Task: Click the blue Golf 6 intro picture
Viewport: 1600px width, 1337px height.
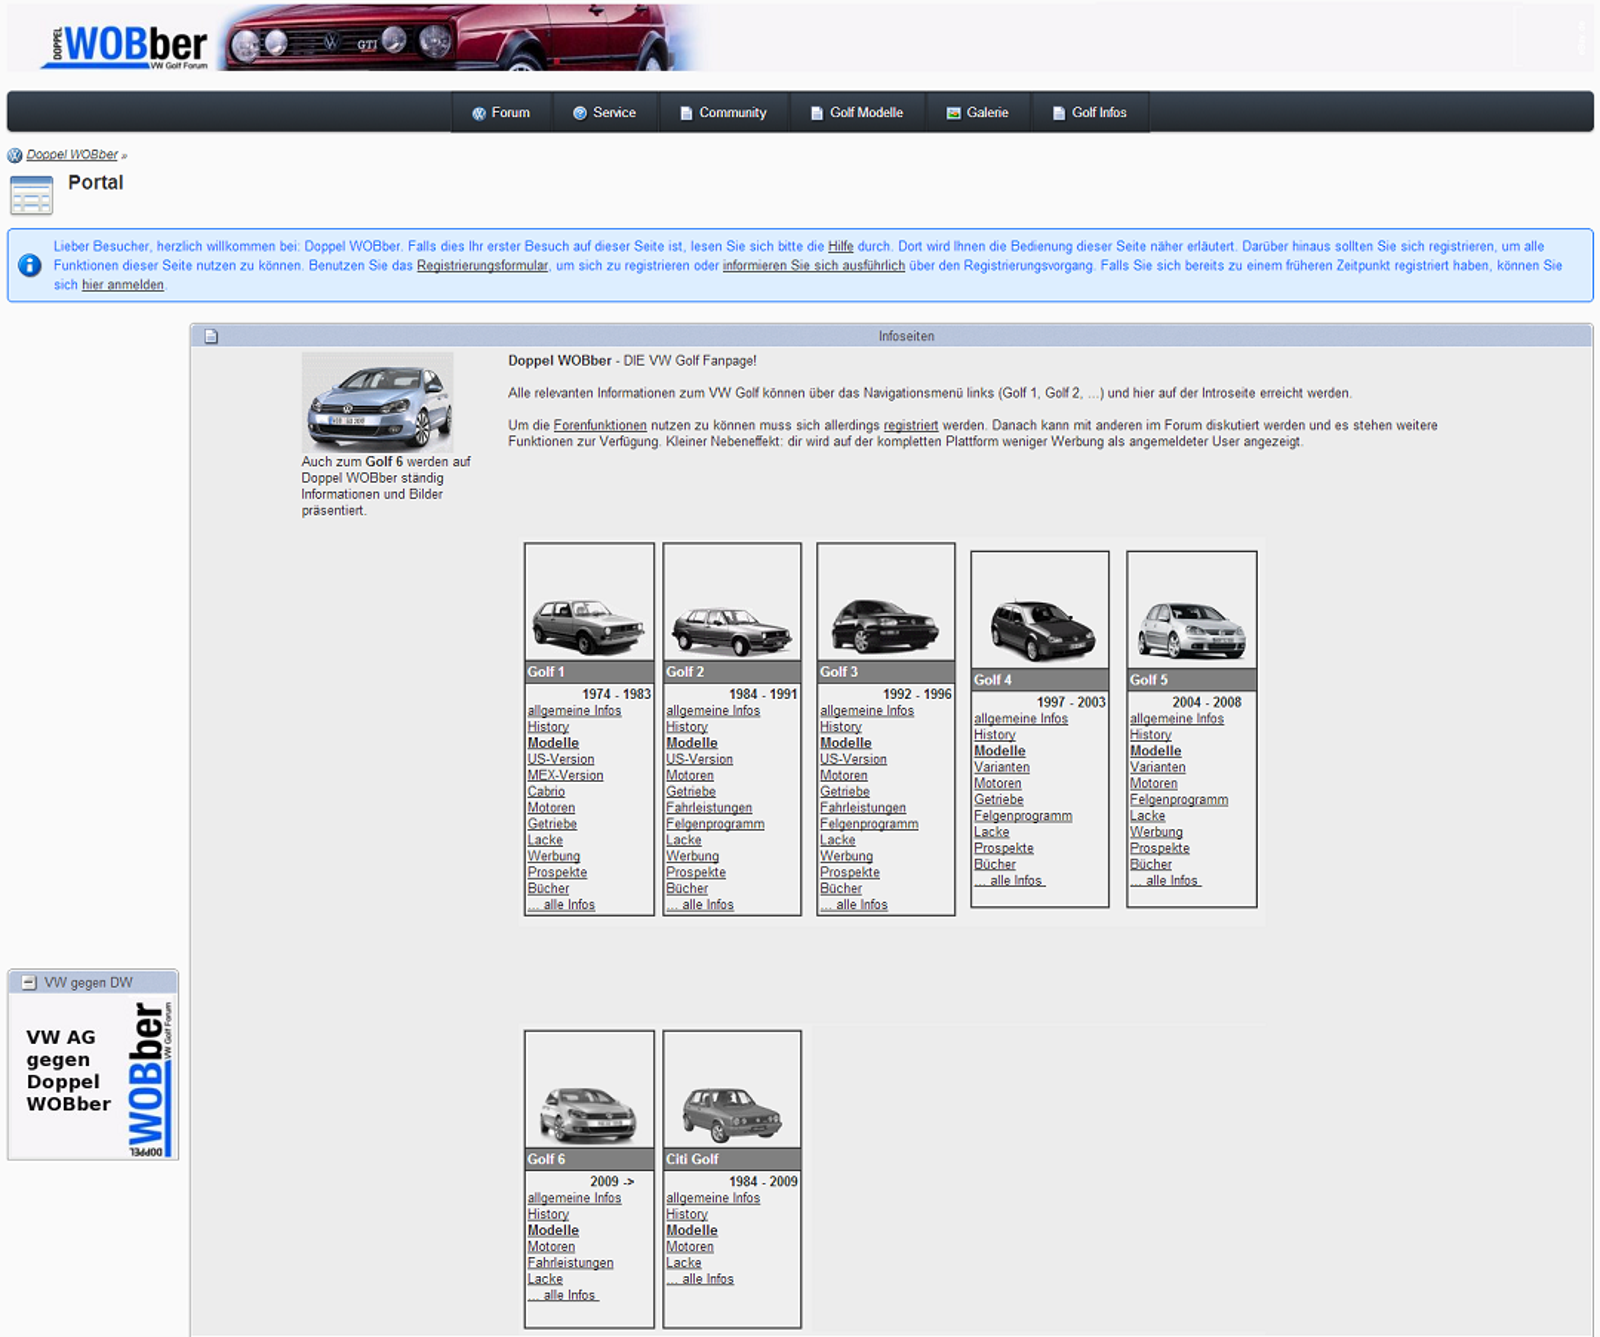Action: (x=378, y=402)
